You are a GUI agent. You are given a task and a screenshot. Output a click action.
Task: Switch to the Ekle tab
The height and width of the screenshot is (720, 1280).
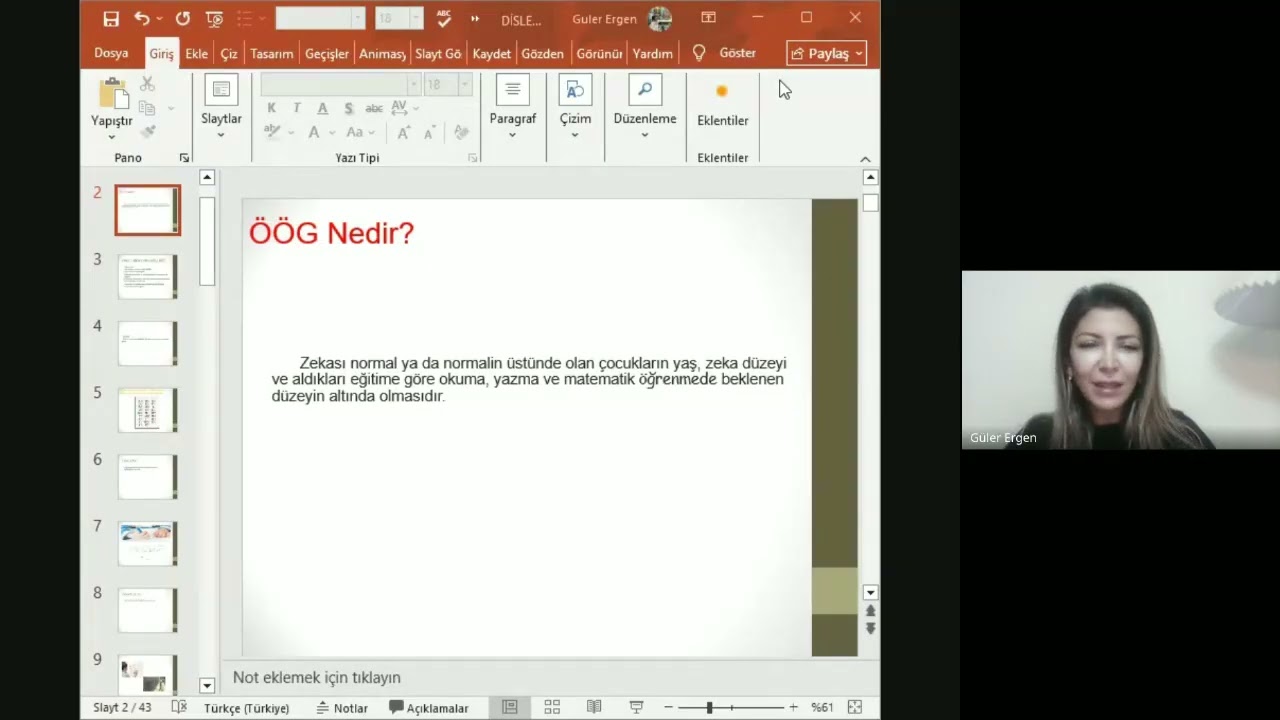pos(196,54)
